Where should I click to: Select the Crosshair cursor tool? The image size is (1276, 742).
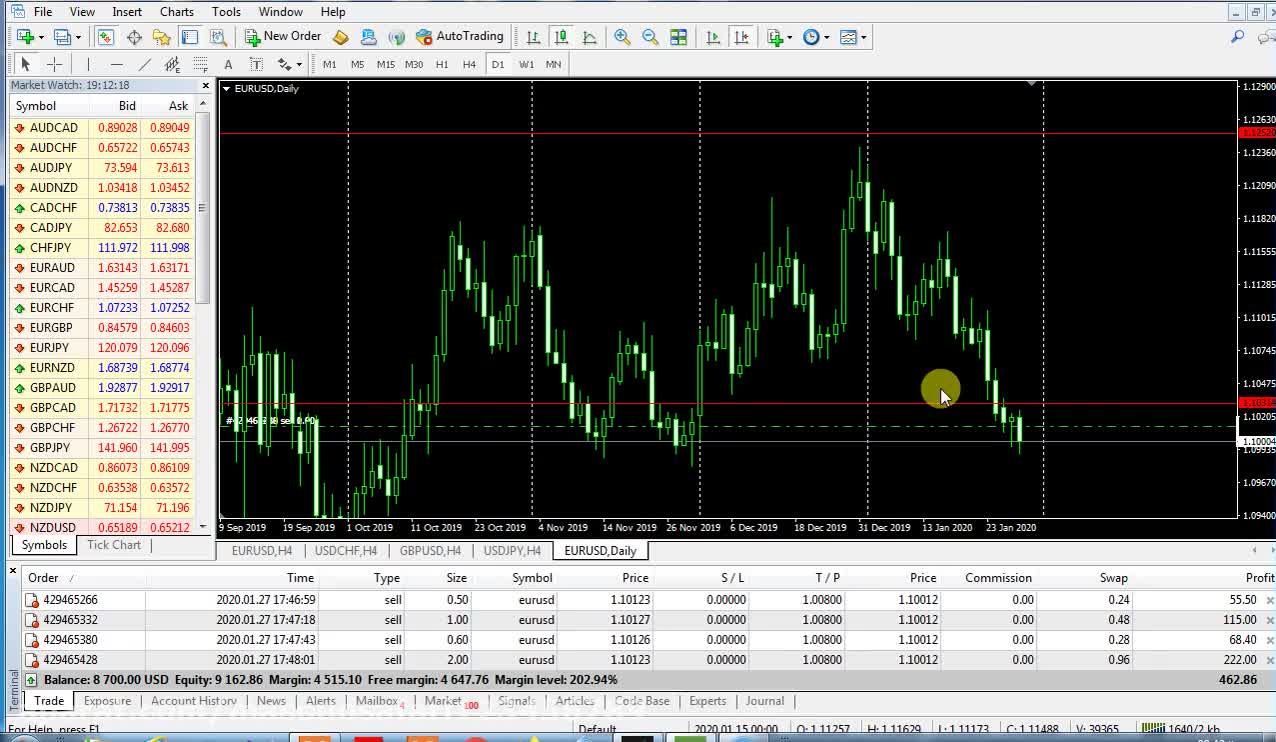[54, 65]
